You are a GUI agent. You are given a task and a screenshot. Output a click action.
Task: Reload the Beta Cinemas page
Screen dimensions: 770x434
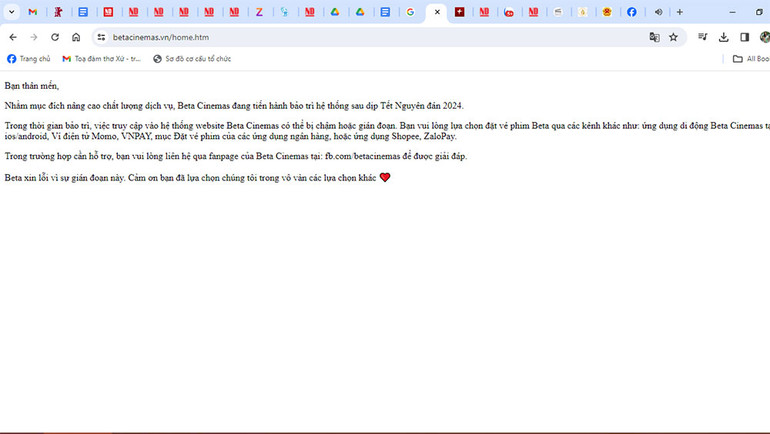pyautogui.click(x=54, y=37)
